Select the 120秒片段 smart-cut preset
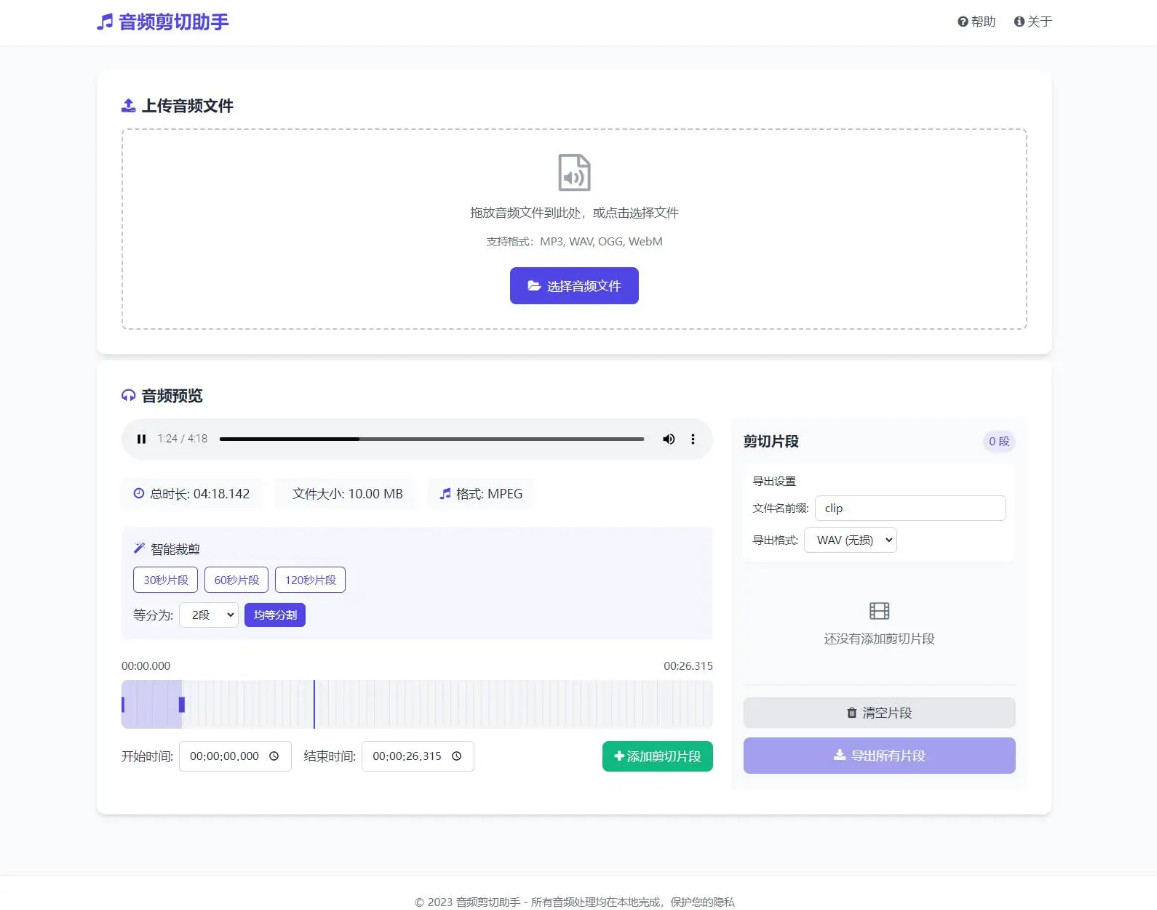 coord(309,579)
